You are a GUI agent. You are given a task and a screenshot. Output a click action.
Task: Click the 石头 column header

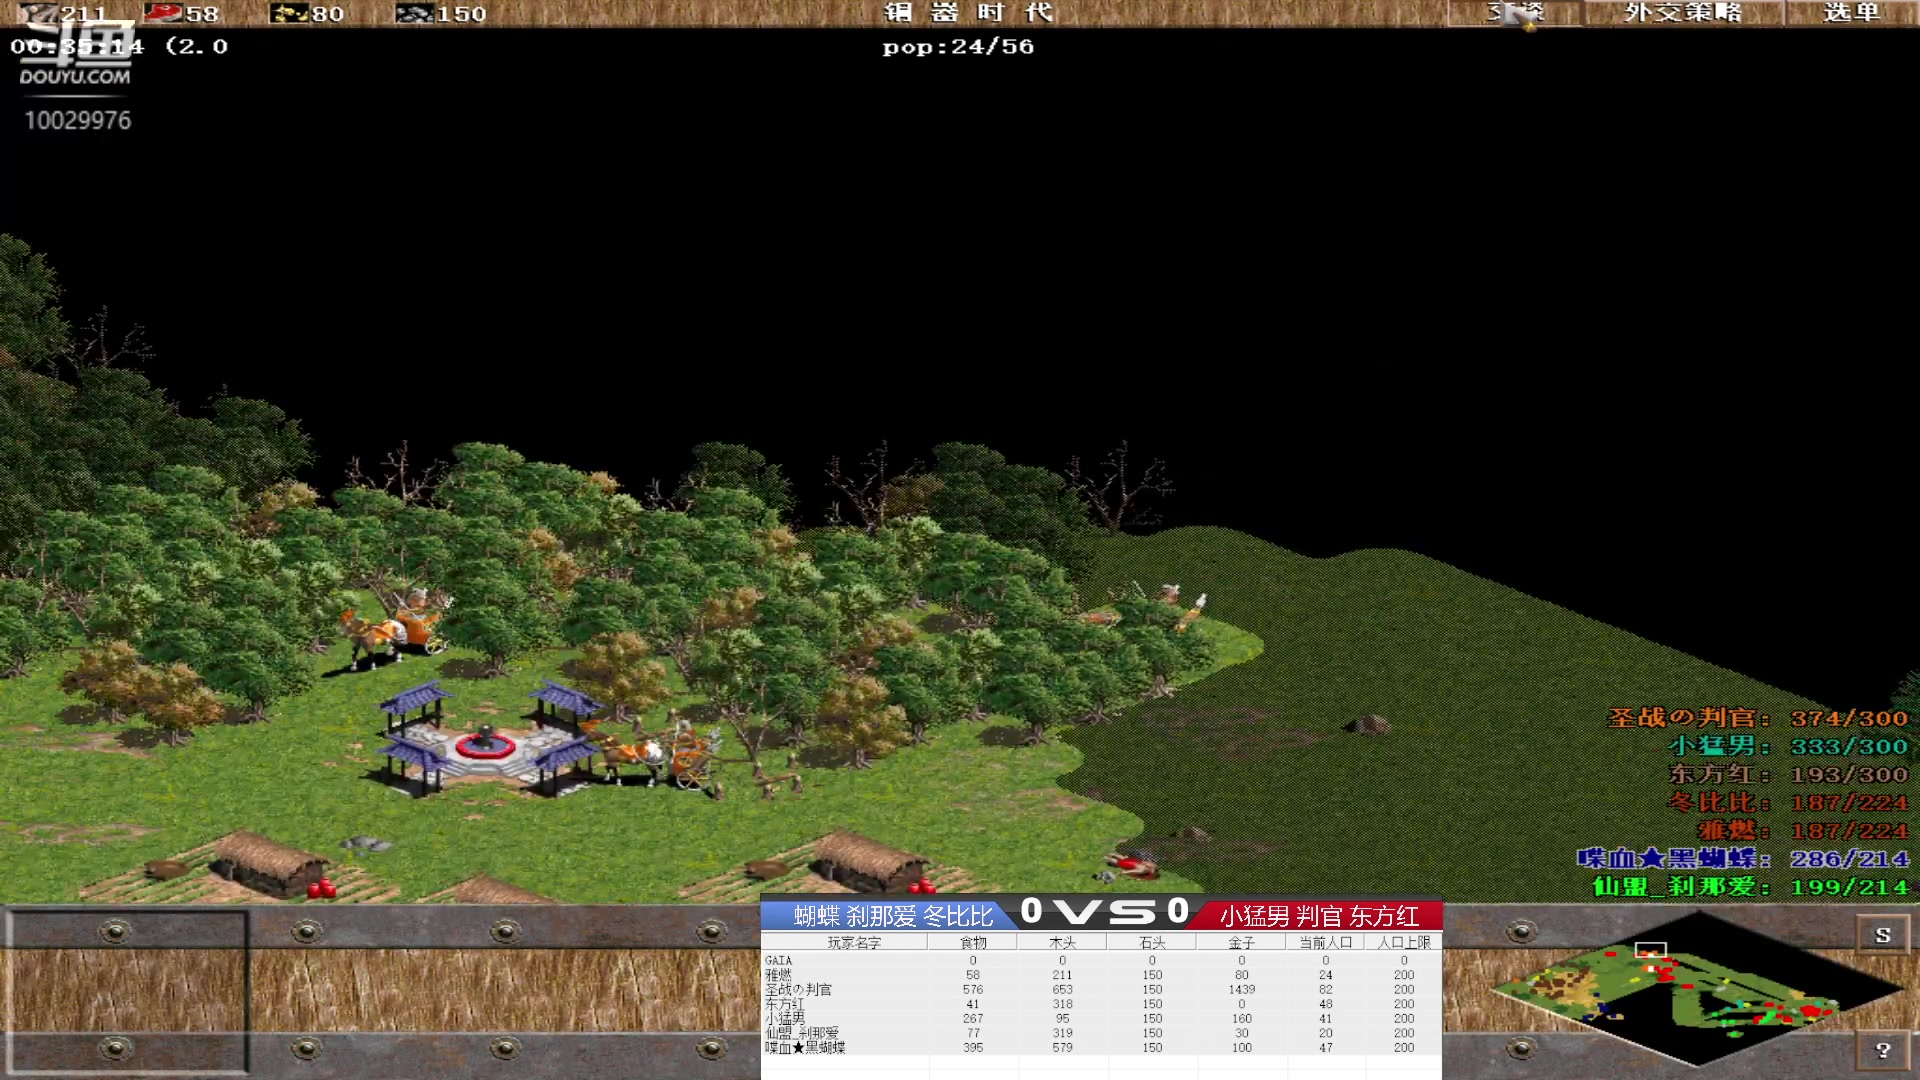click(1152, 942)
